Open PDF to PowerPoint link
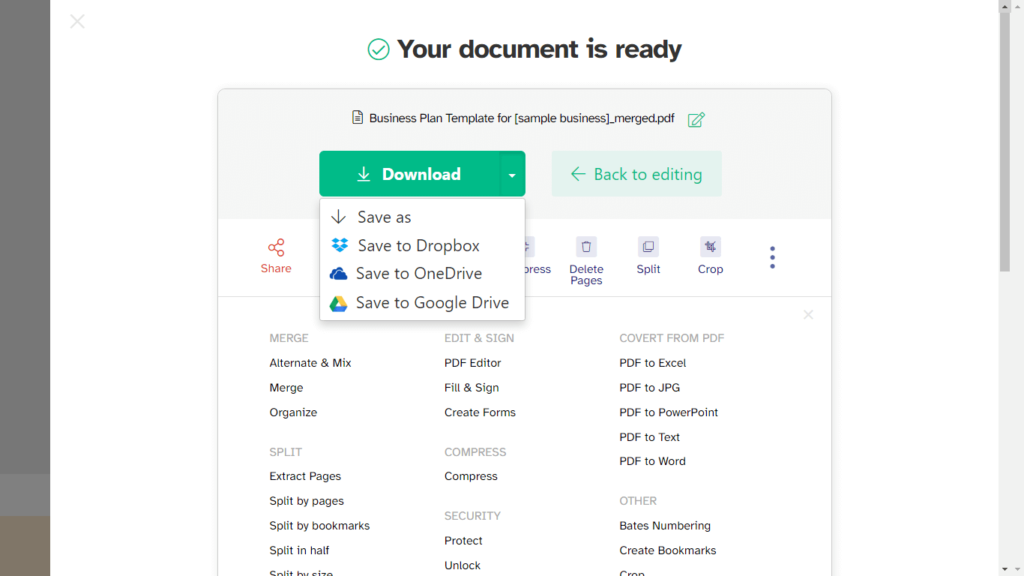Viewport: 1024px width, 576px height. click(668, 413)
